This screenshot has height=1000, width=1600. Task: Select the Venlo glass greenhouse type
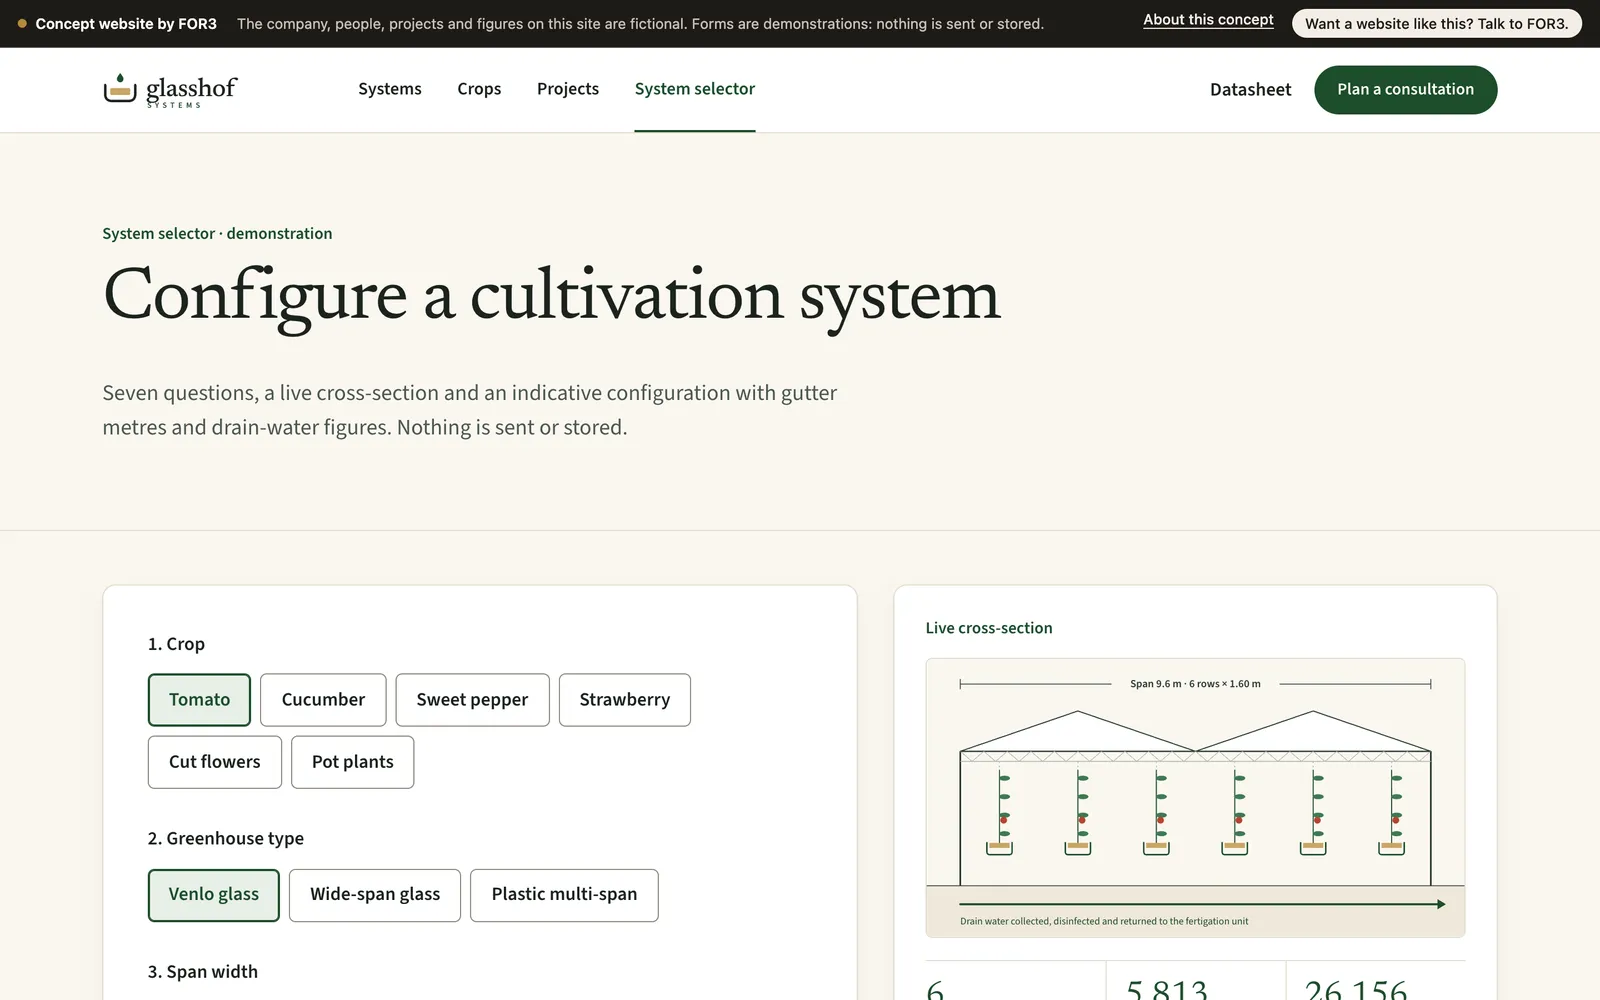coord(214,895)
